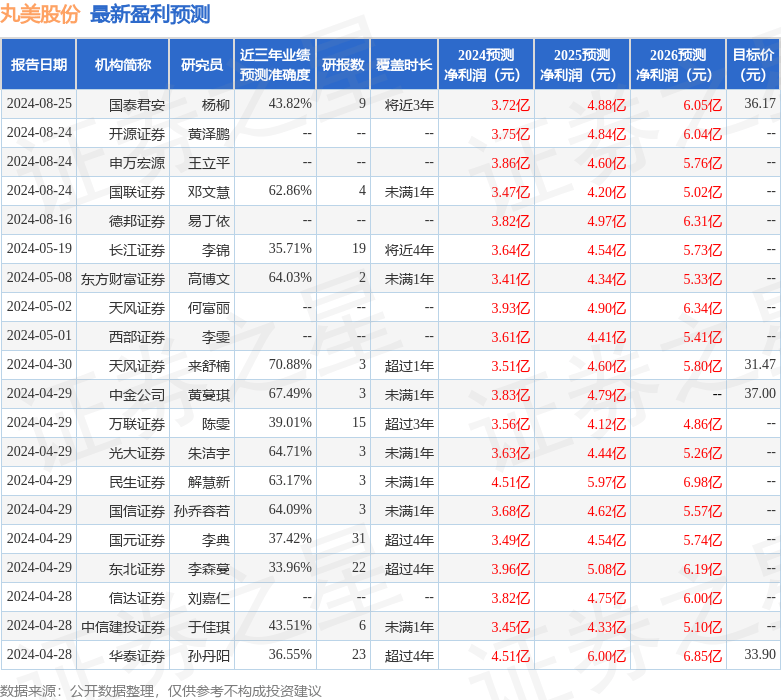This screenshot has width=781, height=700.
Task: Click researcher name 李锦
Action: [x=216, y=249]
